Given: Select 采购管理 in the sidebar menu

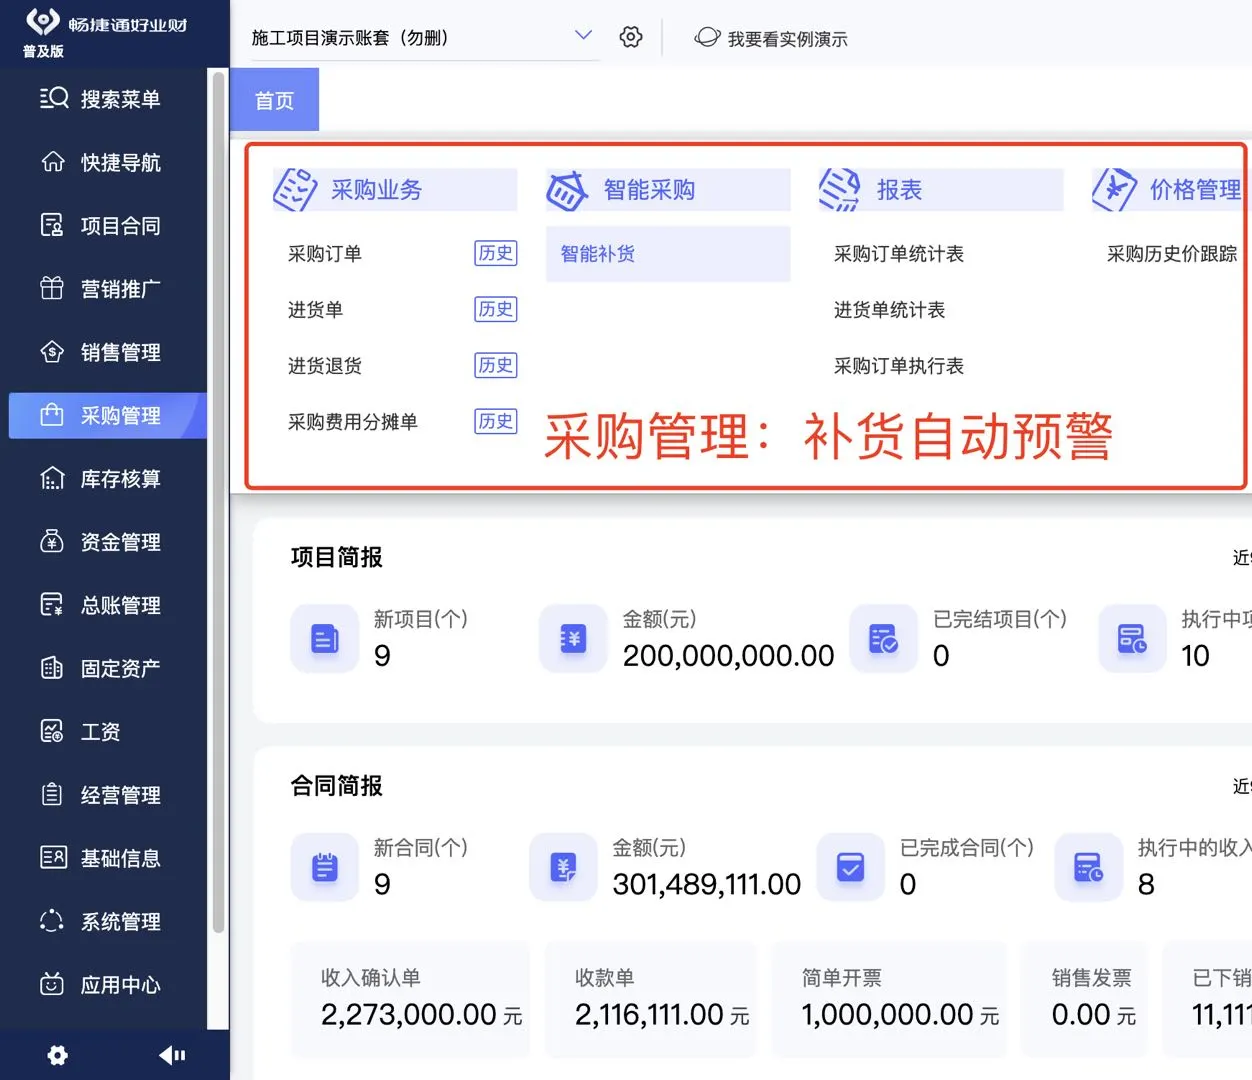Looking at the screenshot, I should (107, 415).
